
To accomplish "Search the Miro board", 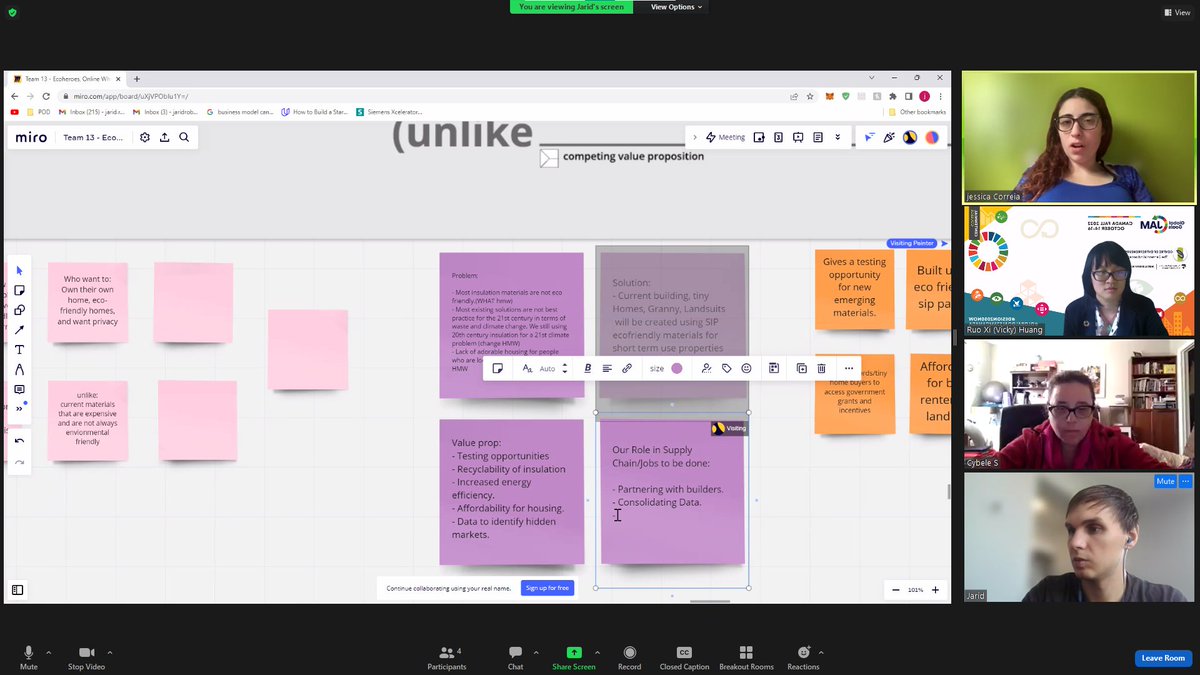I will [184, 137].
